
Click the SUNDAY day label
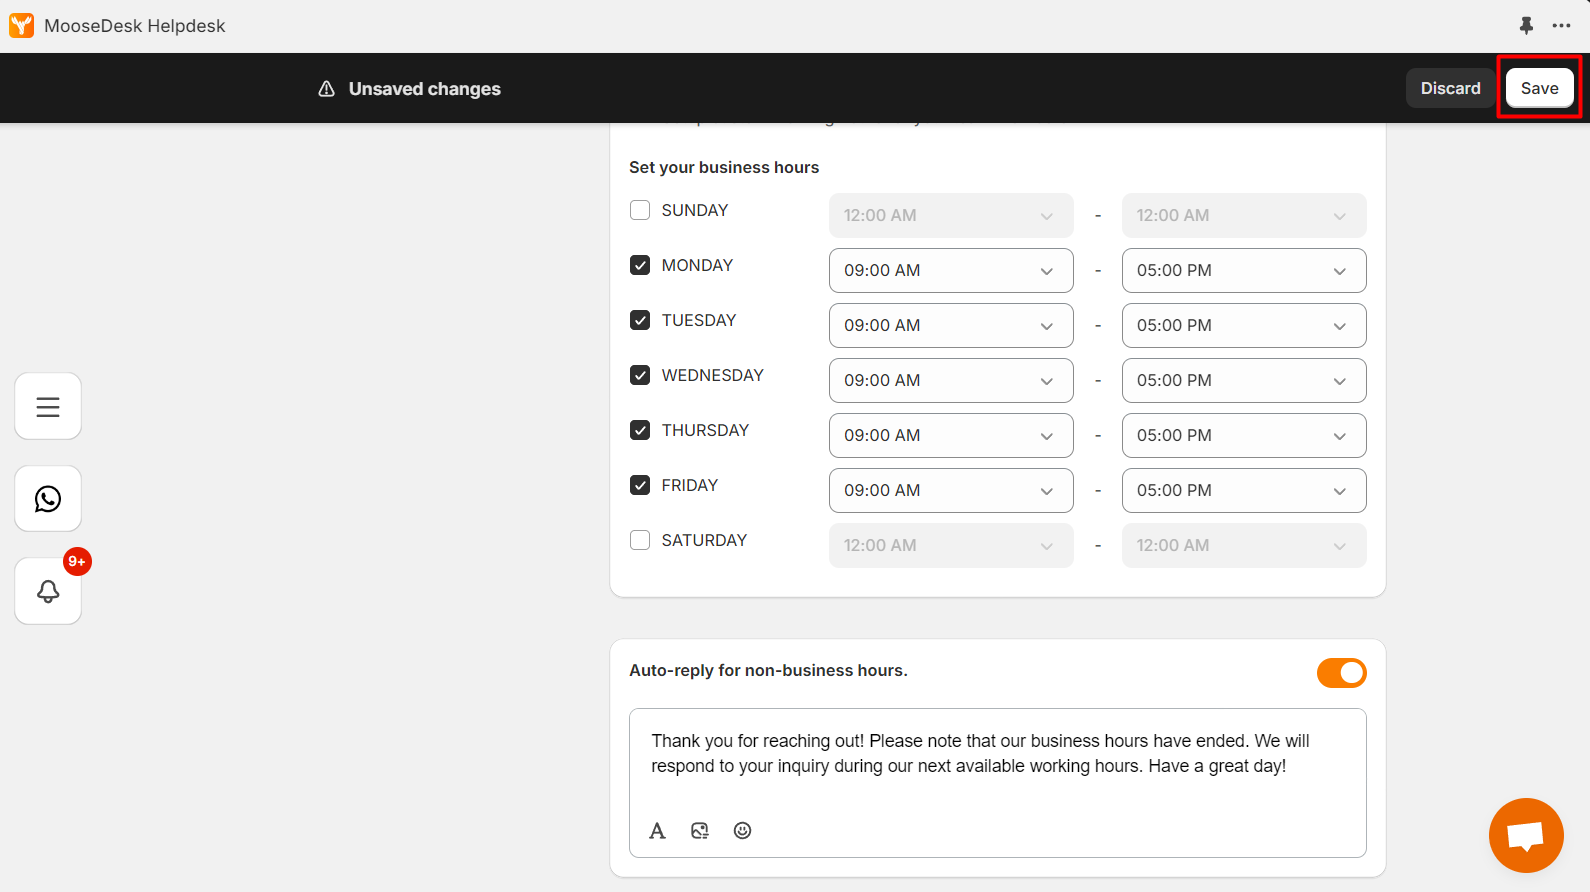(695, 210)
